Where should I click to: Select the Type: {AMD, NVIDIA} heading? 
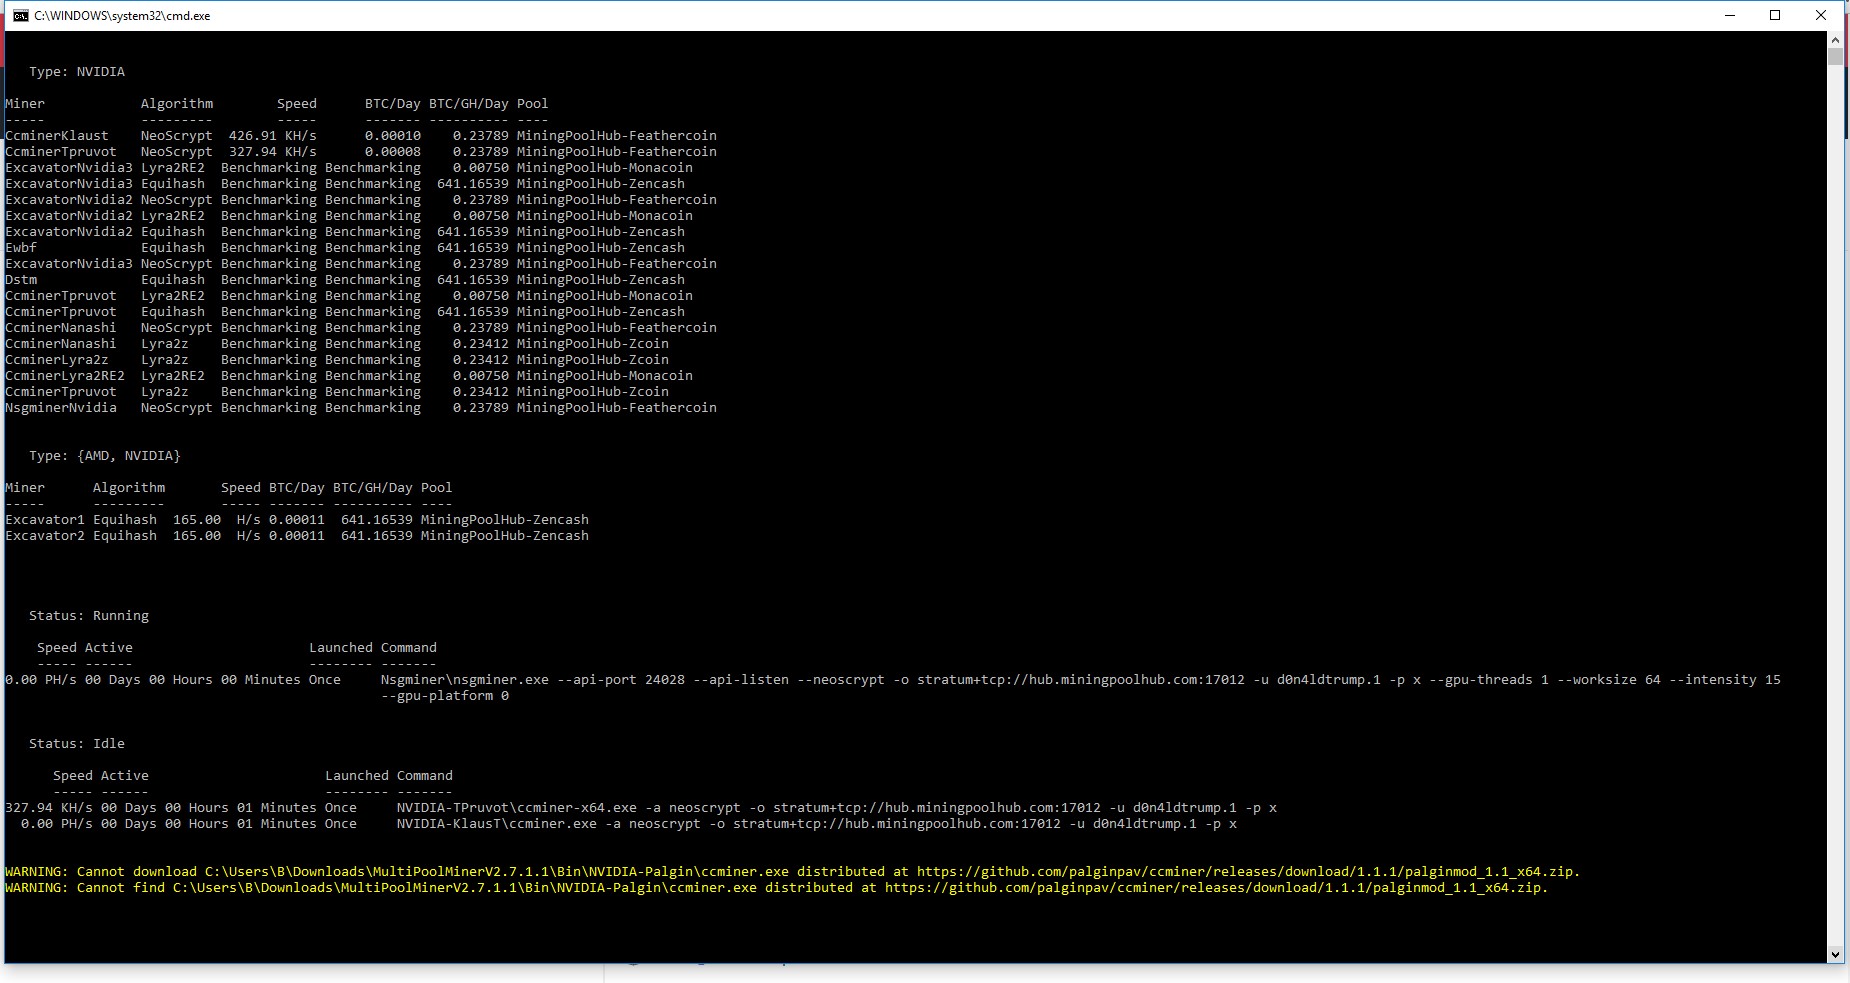coord(105,455)
